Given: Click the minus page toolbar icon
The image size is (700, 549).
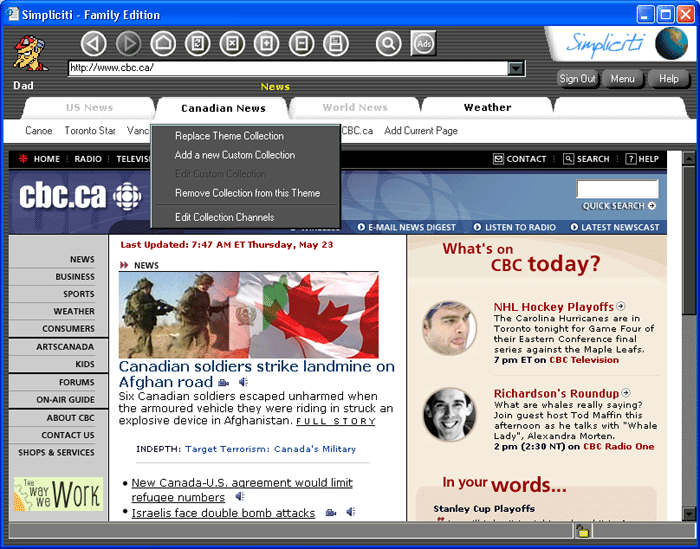Looking at the screenshot, I should [301, 43].
